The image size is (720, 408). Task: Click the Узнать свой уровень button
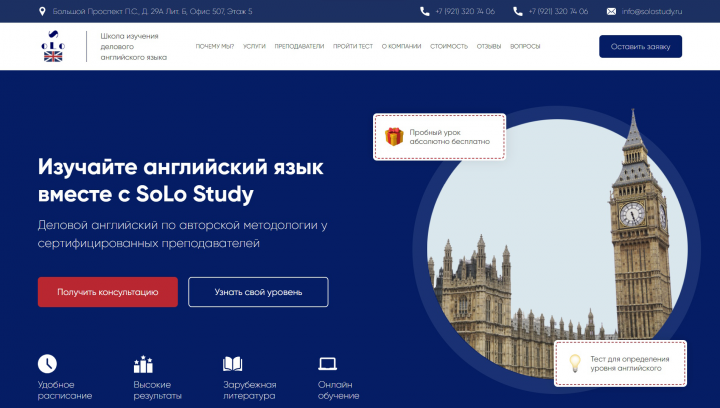click(259, 292)
